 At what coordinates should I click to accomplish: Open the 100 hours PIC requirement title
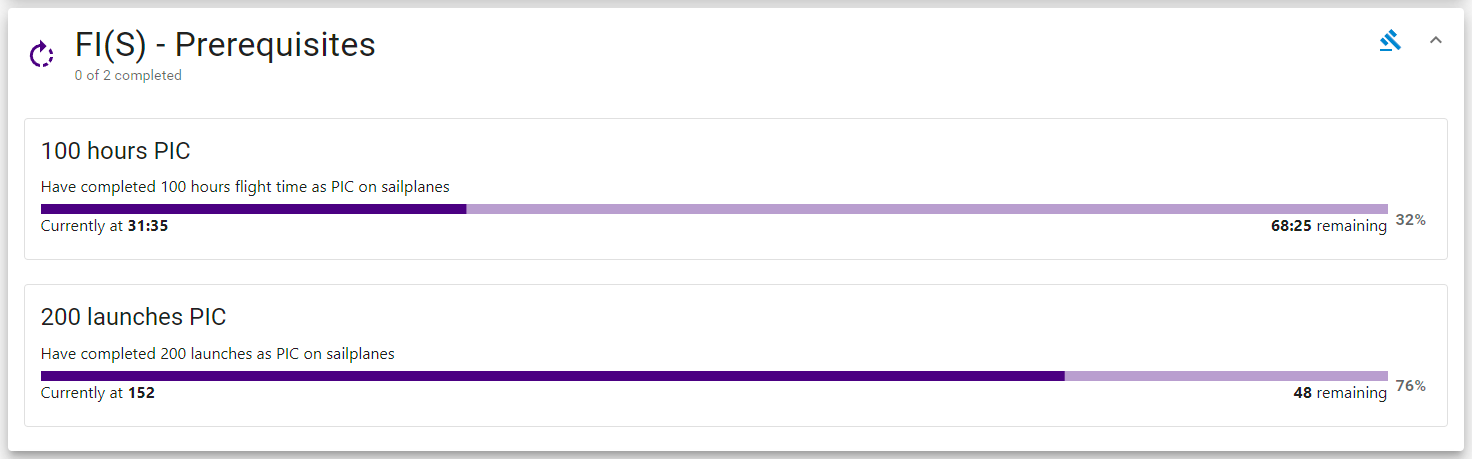click(115, 151)
